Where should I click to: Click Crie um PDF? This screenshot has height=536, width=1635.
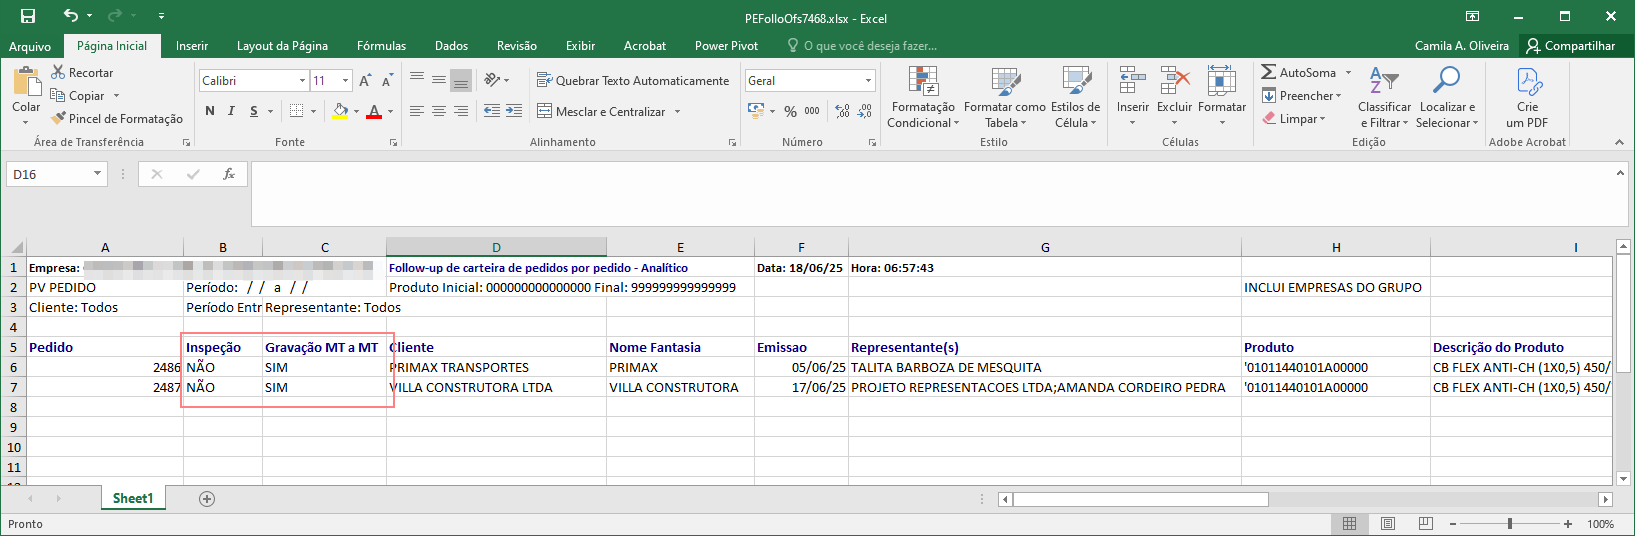coord(1527,97)
